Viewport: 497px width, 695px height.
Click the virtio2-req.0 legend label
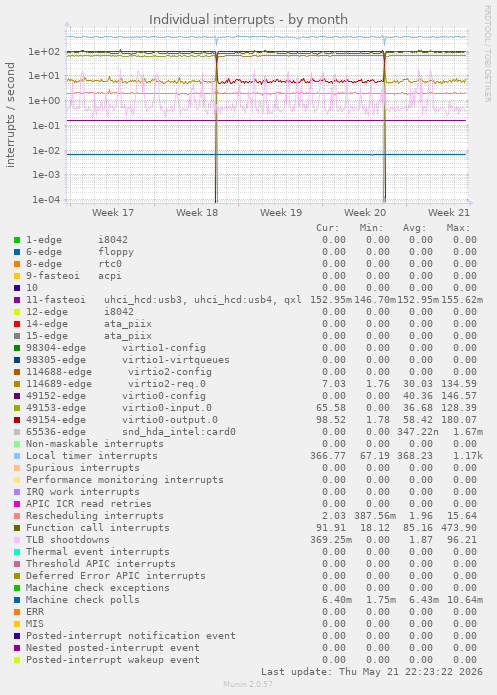tap(167, 384)
